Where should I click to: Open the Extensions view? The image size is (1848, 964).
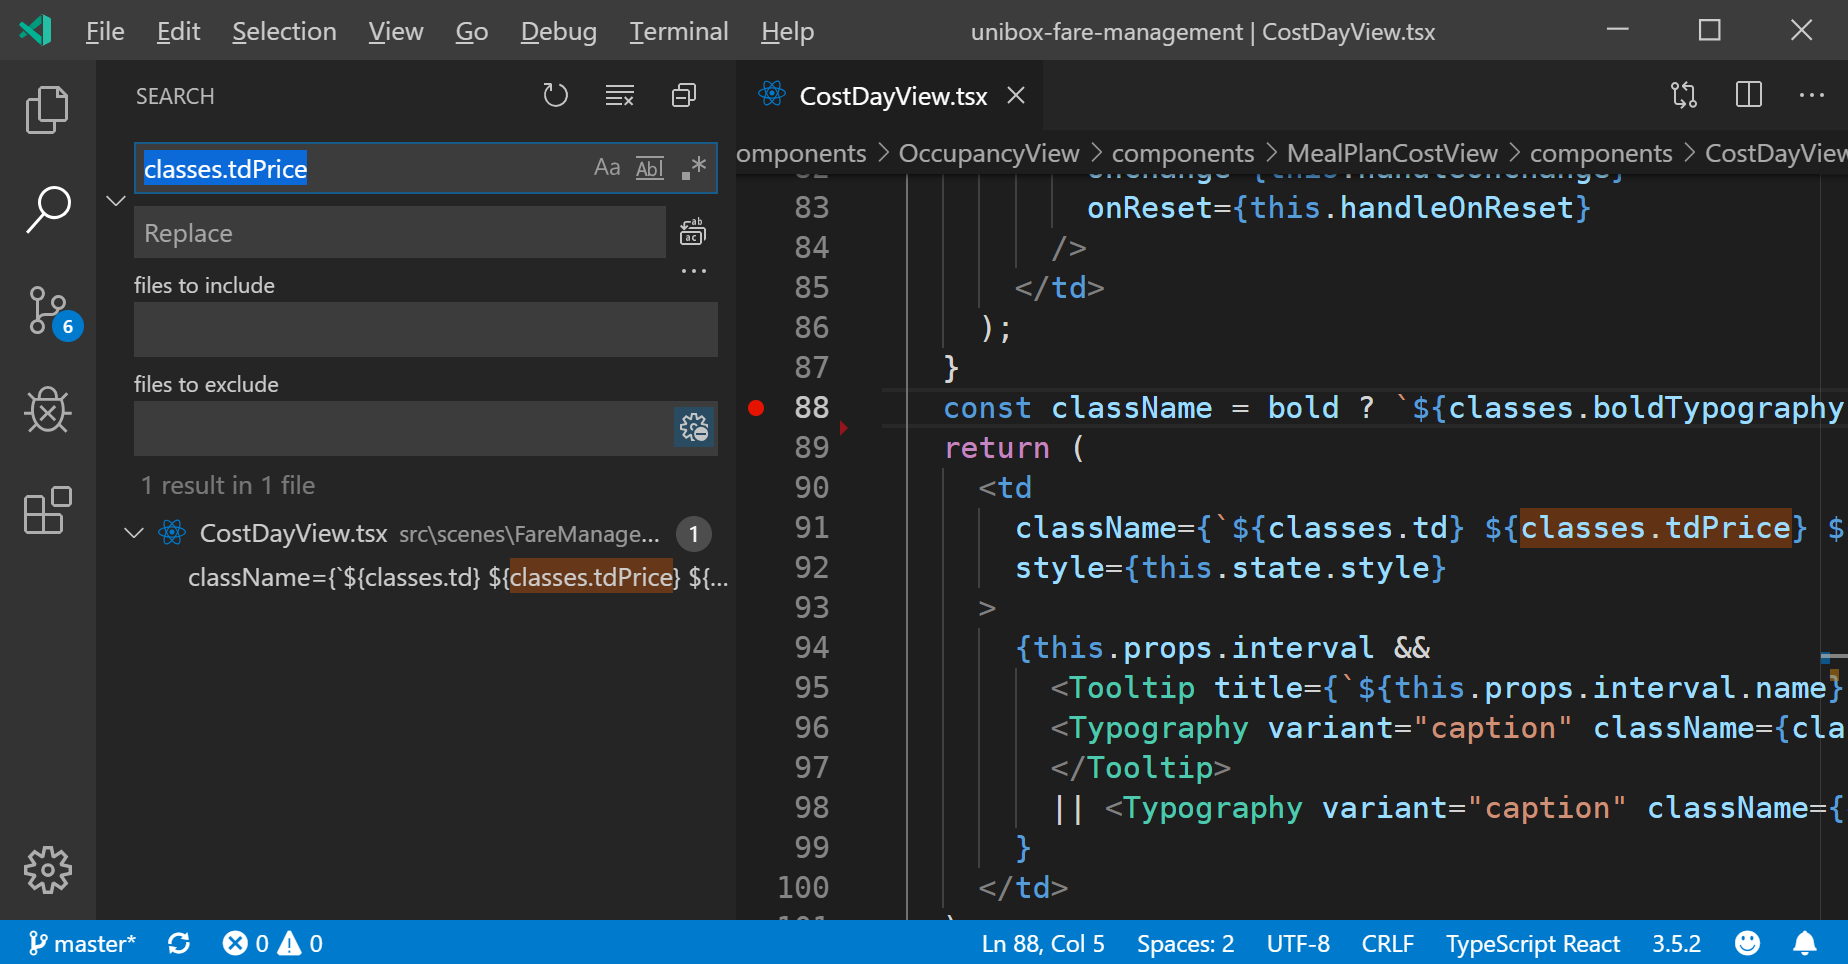pos(47,511)
